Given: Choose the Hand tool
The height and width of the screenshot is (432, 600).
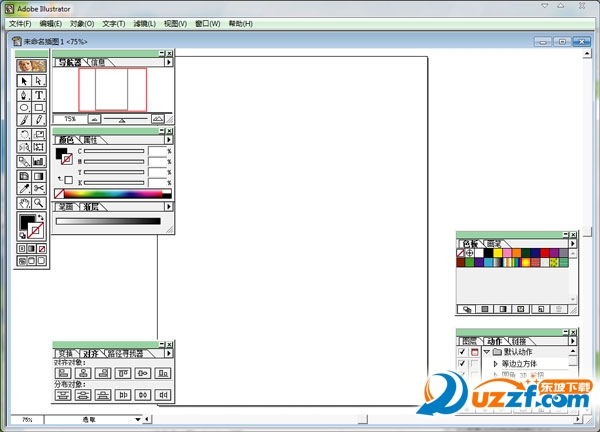Looking at the screenshot, I should click(24, 202).
